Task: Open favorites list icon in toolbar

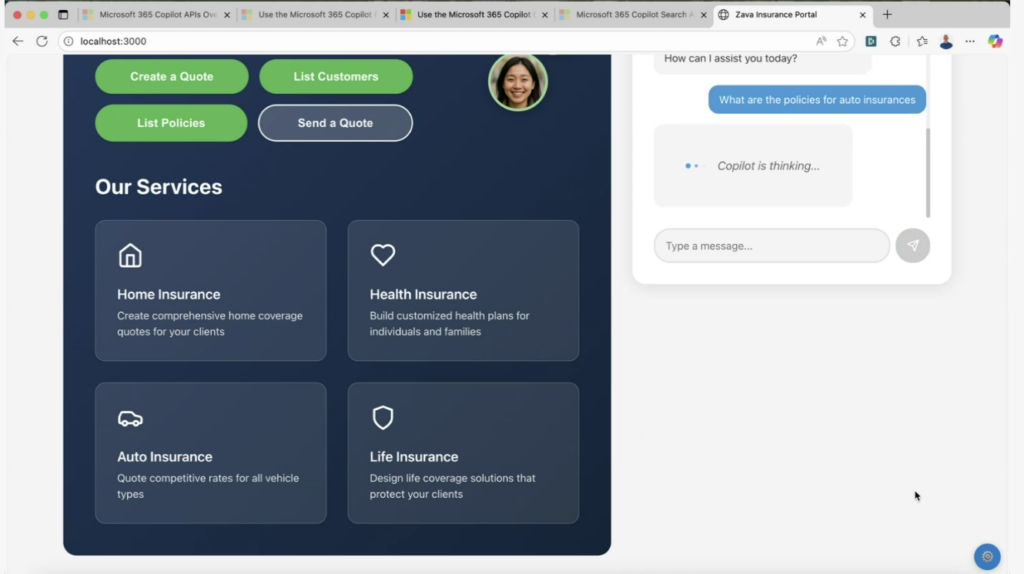Action: tap(921, 41)
